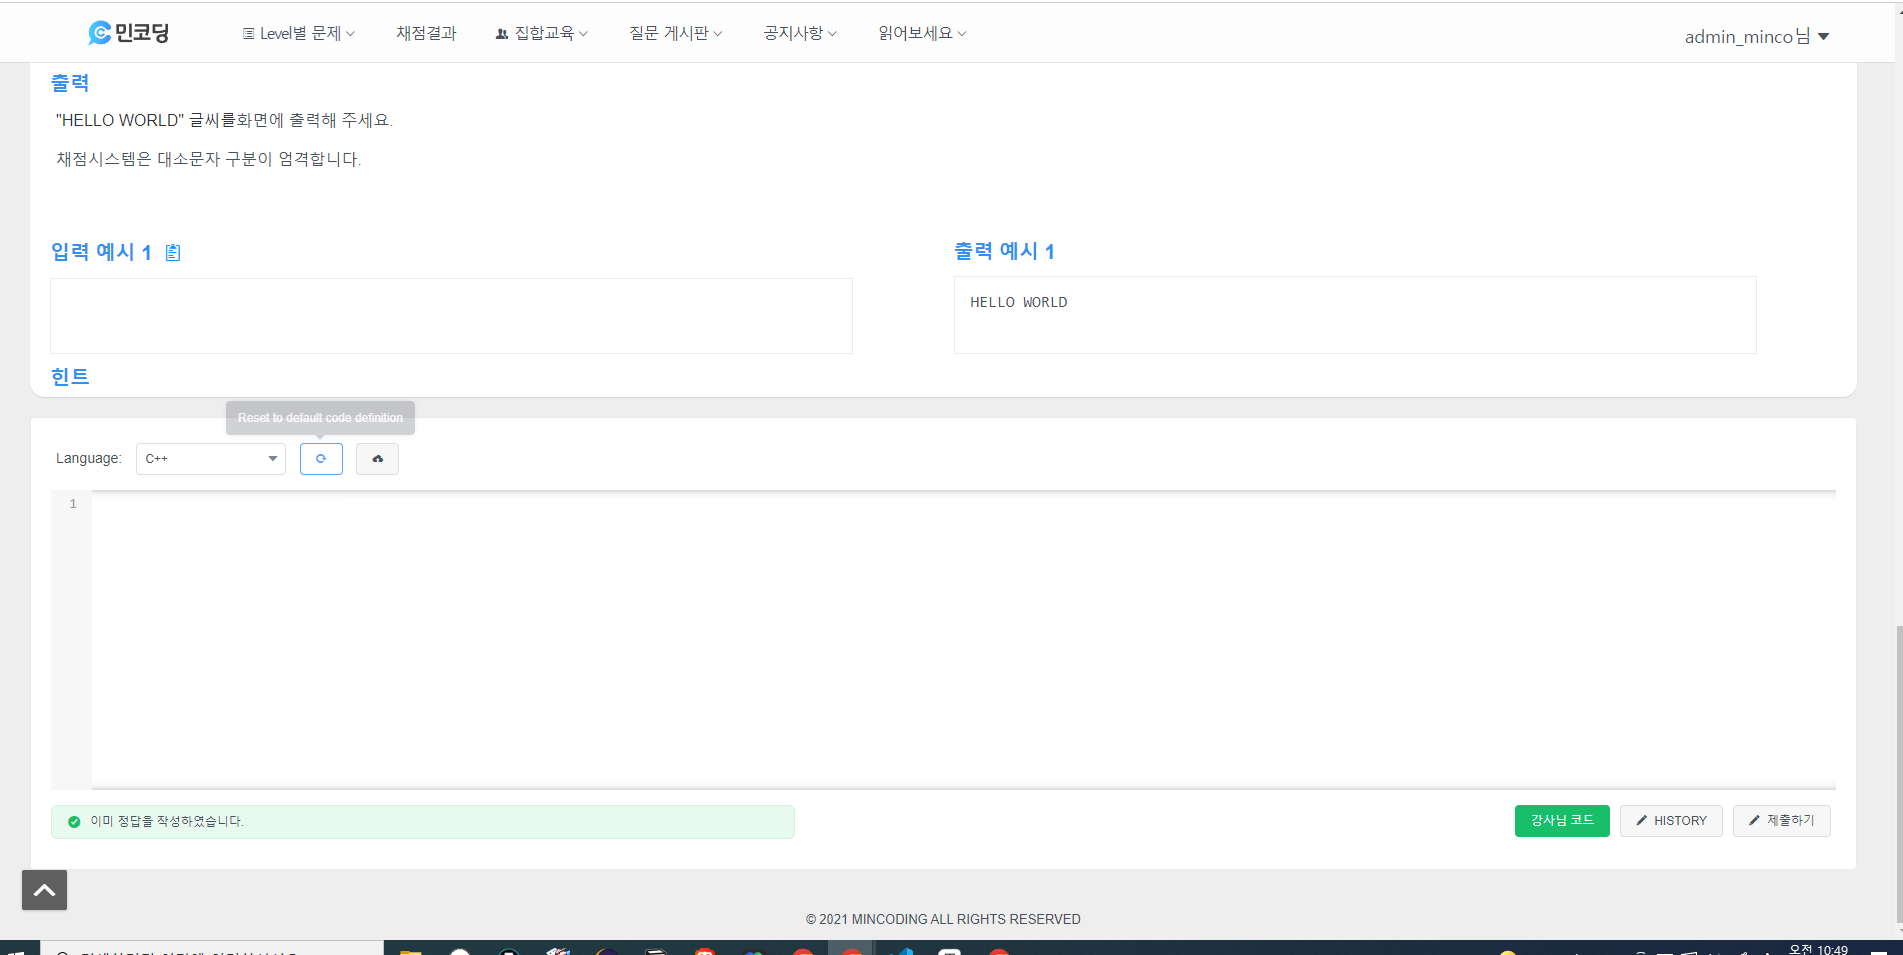Click the HELLO WORLD output example text

[1018, 302]
